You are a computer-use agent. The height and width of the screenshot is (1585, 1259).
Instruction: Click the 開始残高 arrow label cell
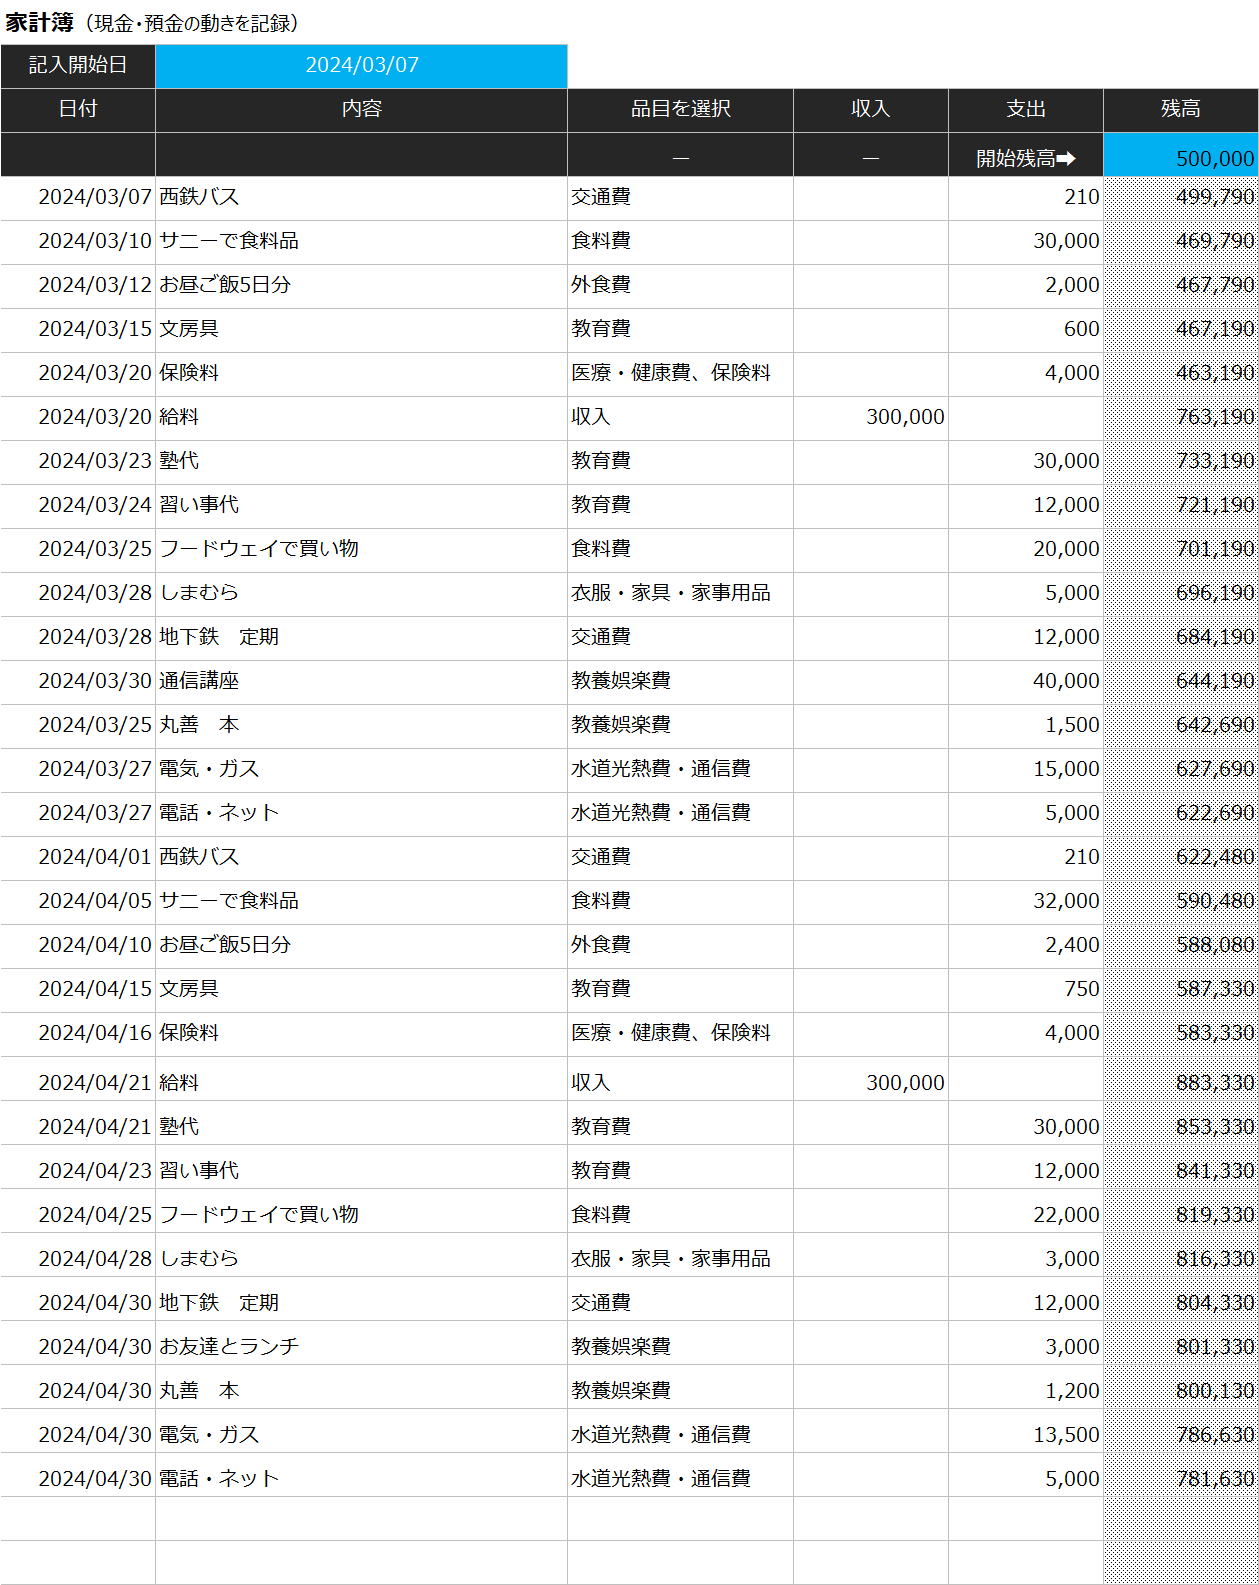1025,158
